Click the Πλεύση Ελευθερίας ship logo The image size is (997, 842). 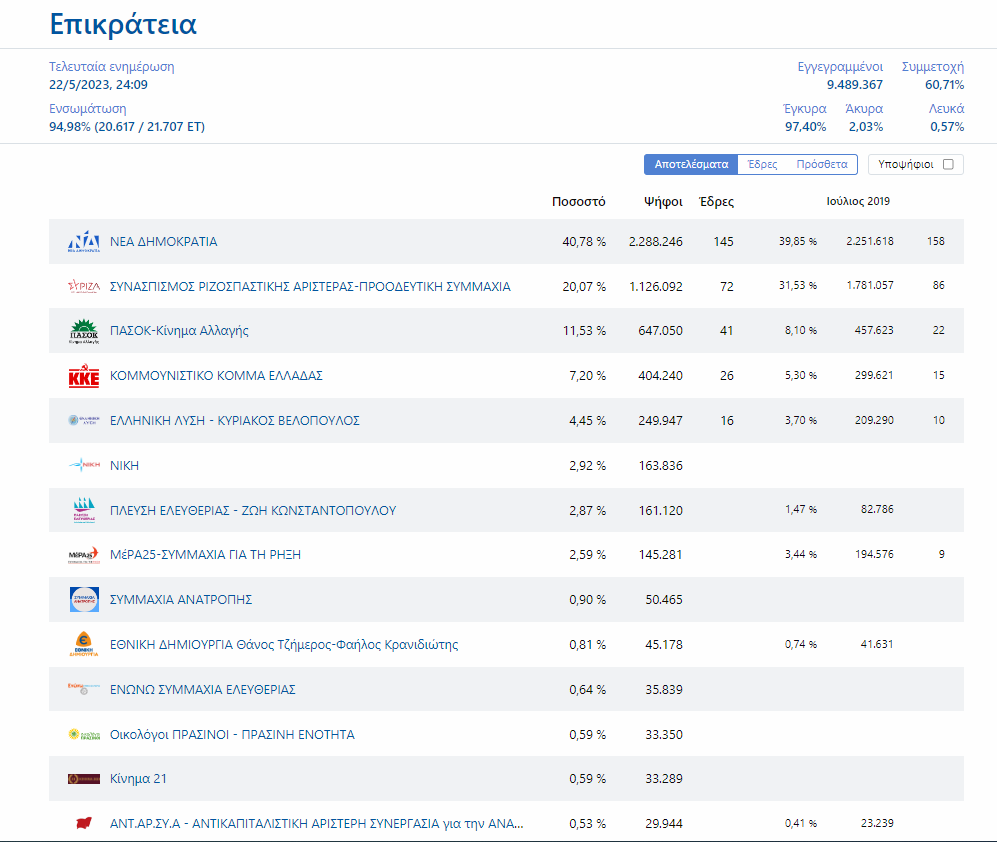(x=84, y=511)
